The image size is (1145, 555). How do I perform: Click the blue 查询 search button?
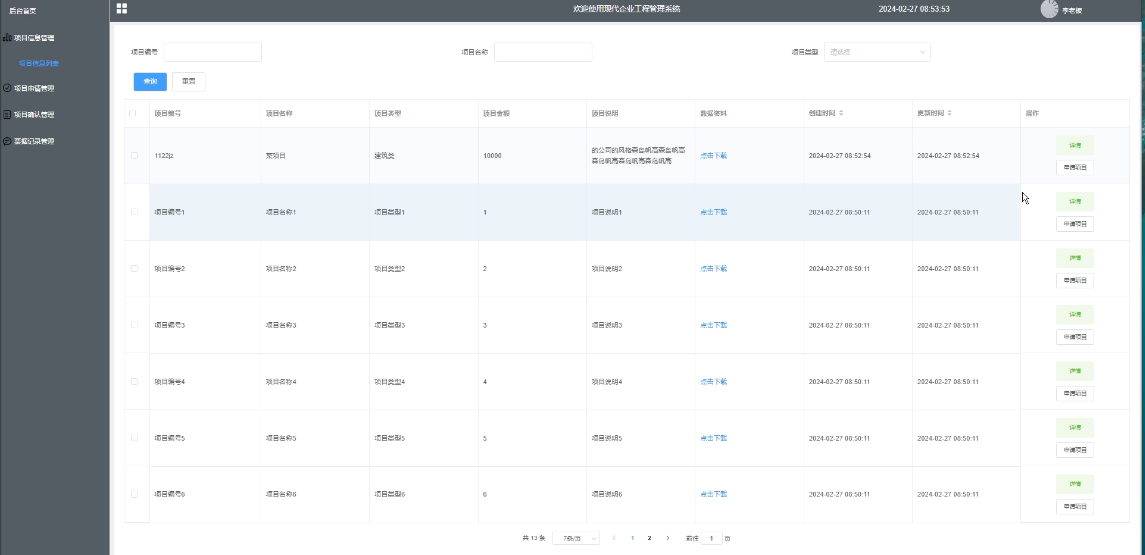pos(150,82)
